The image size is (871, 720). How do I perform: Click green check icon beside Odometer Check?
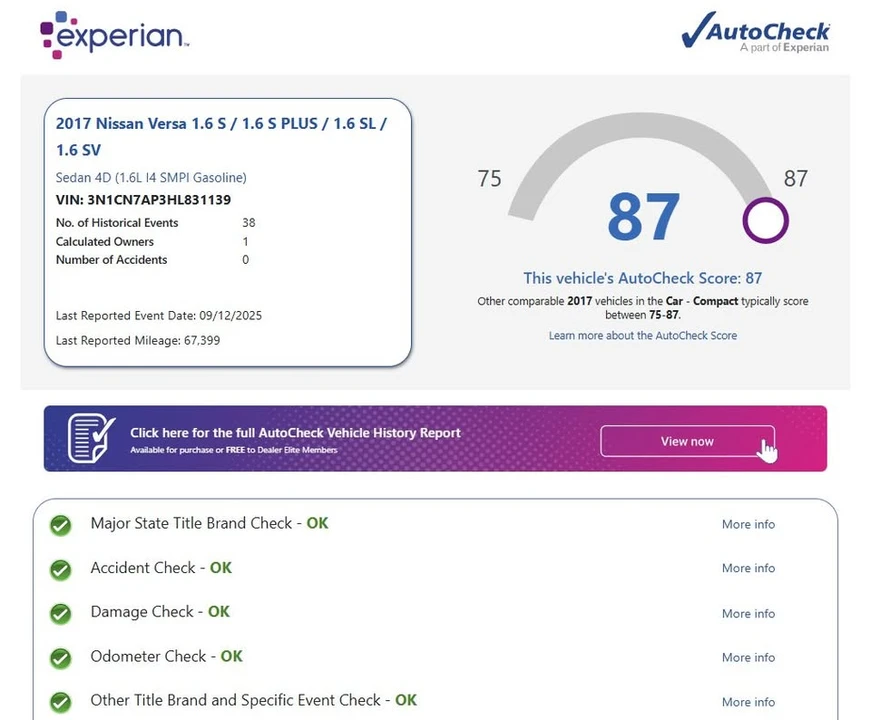click(61, 658)
